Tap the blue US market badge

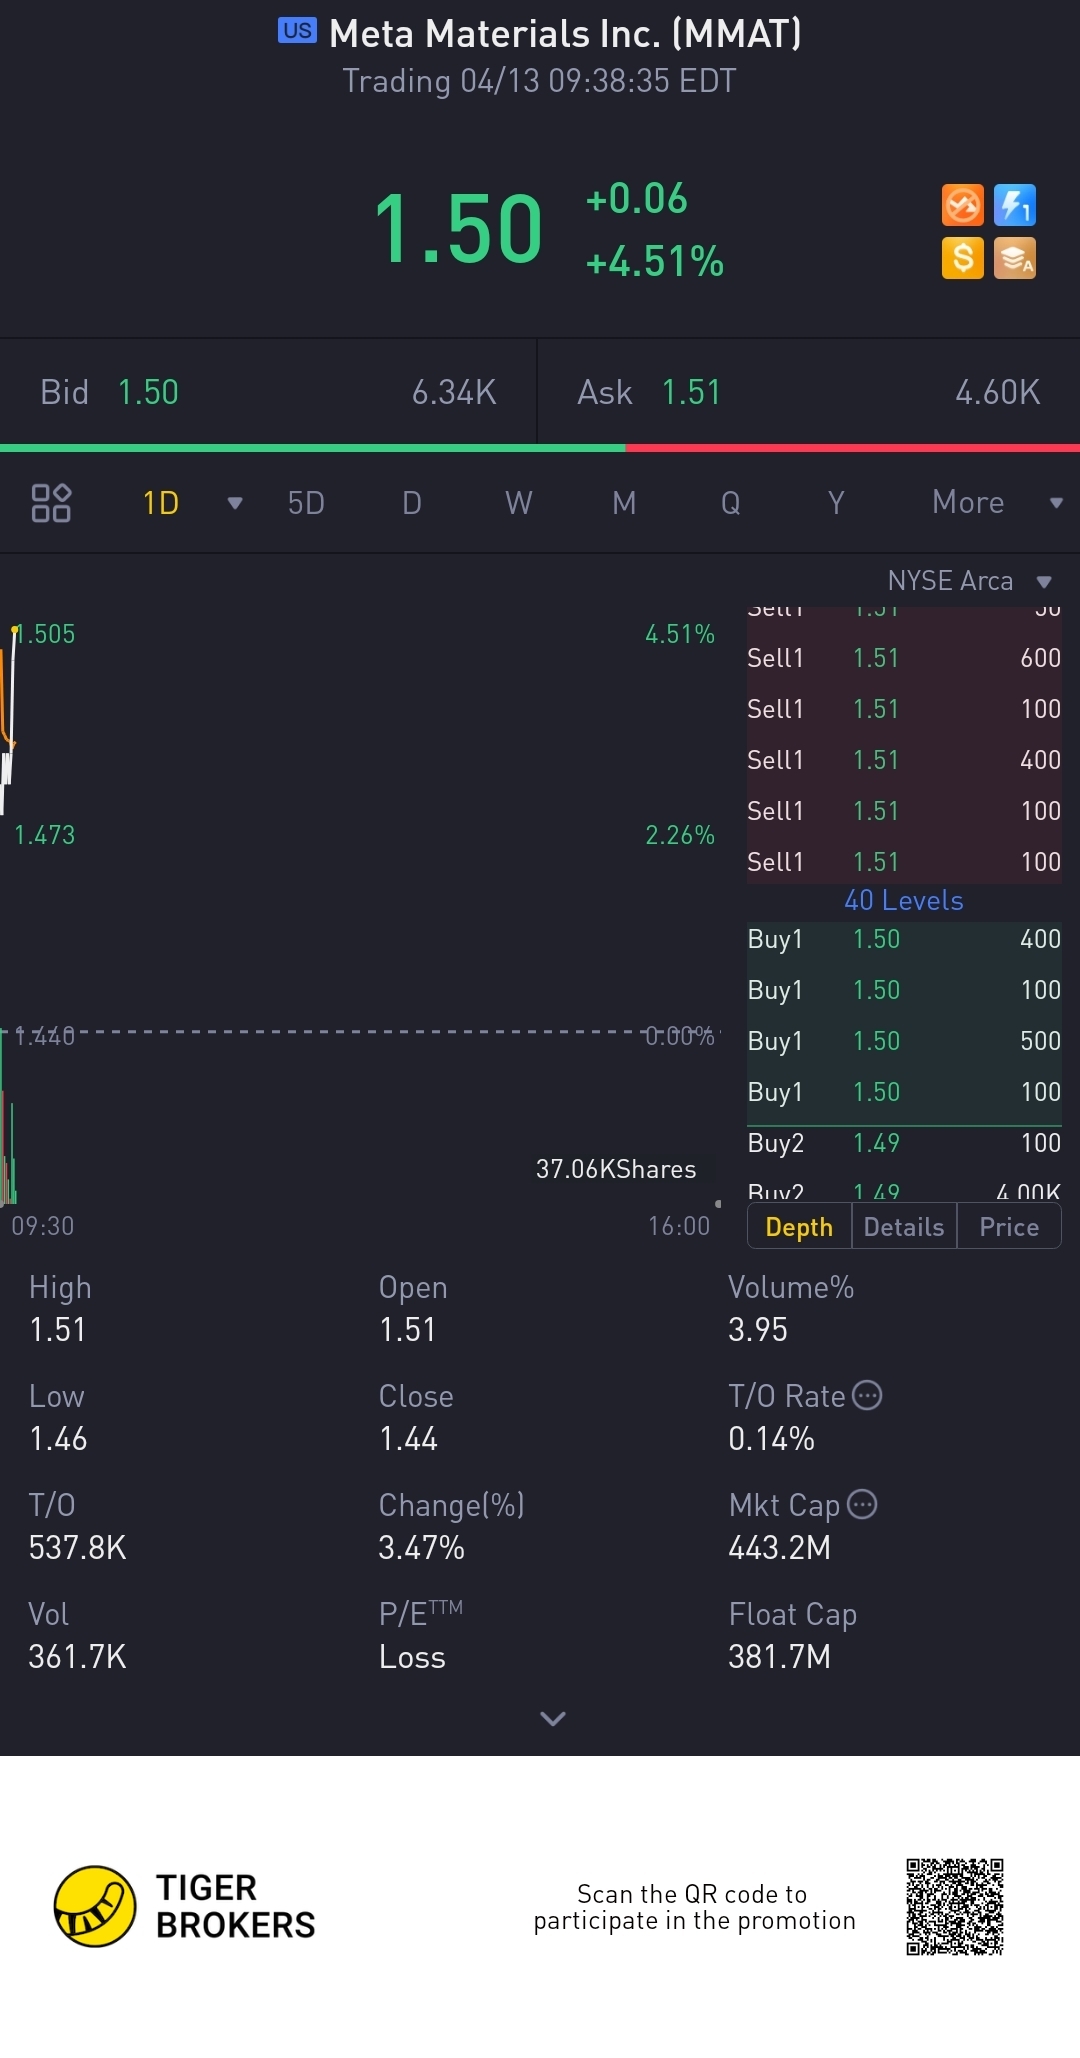point(297,30)
